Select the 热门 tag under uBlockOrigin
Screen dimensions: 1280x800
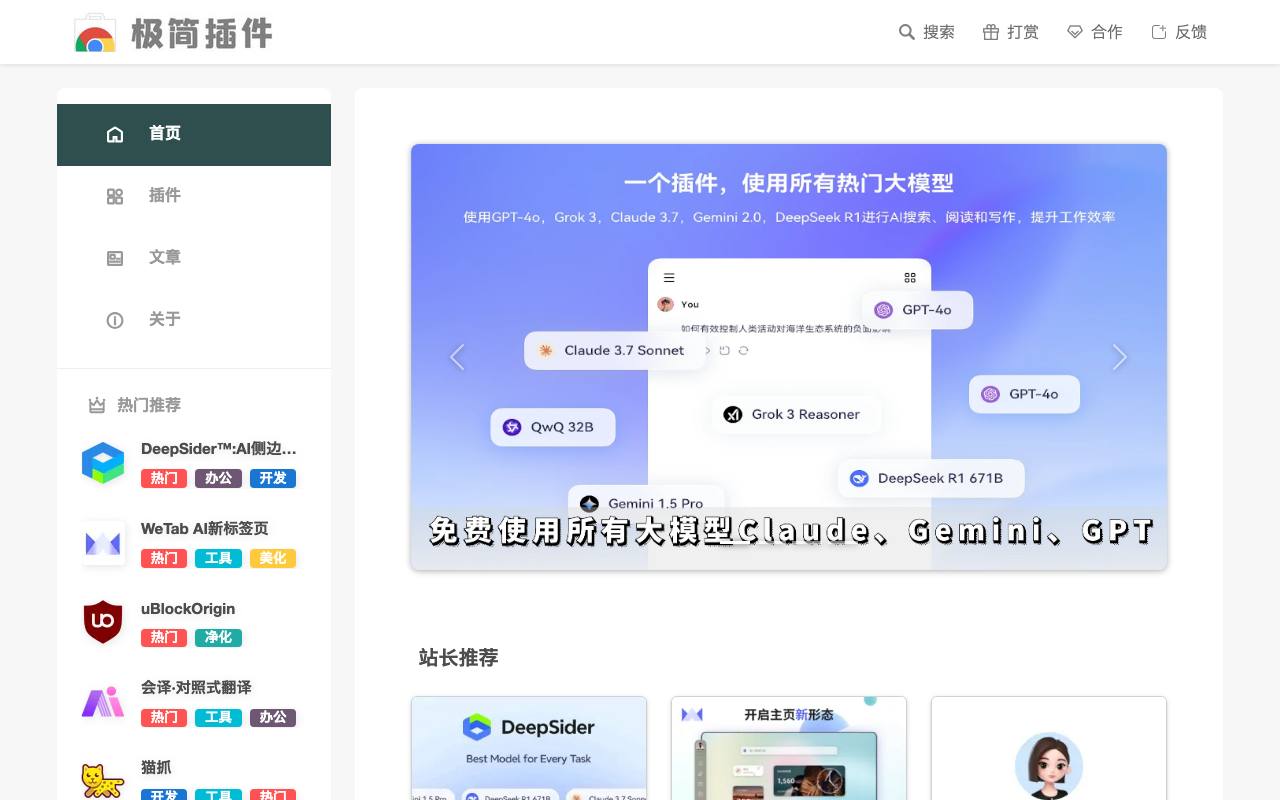coord(164,637)
